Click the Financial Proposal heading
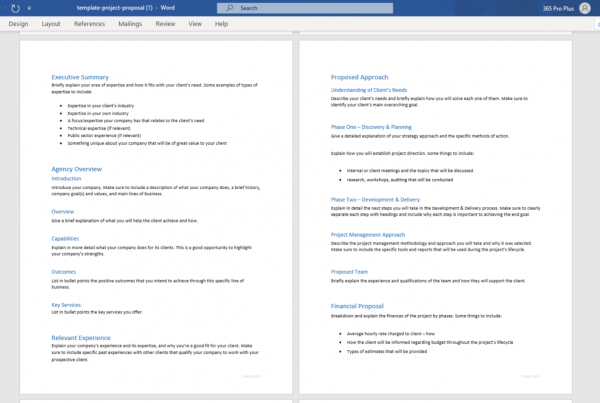The height and width of the screenshot is (403, 600). pyautogui.click(x=357, y=306)
